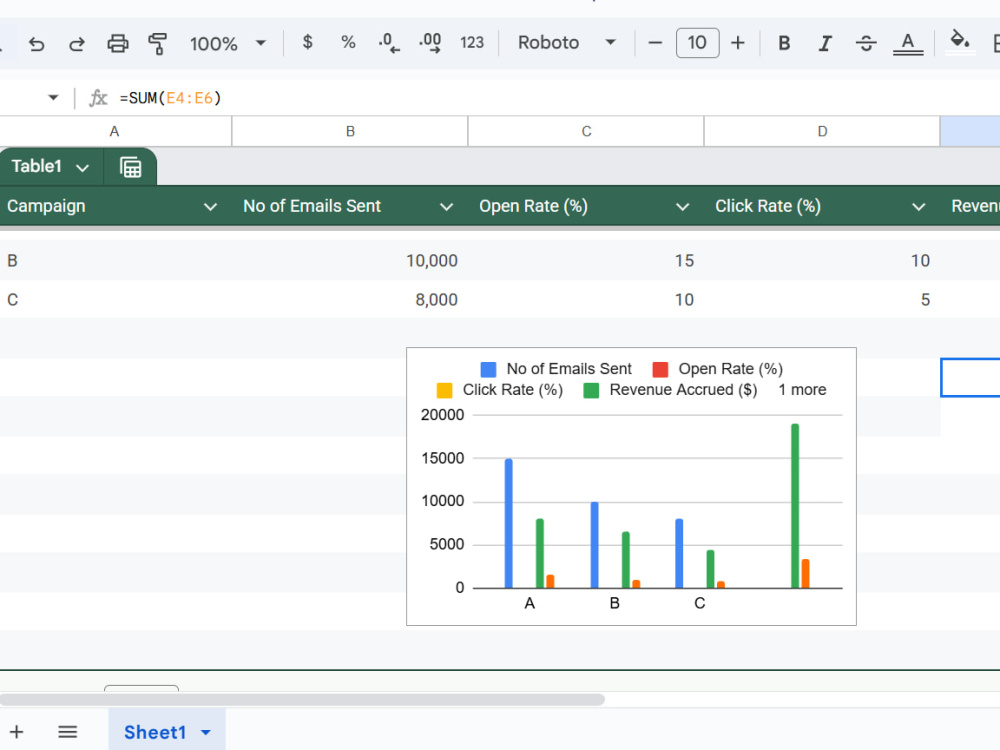Open the Campaign column filter dropdown
Viewport: 1000px width, 750px height.
[x=210, y=207]
